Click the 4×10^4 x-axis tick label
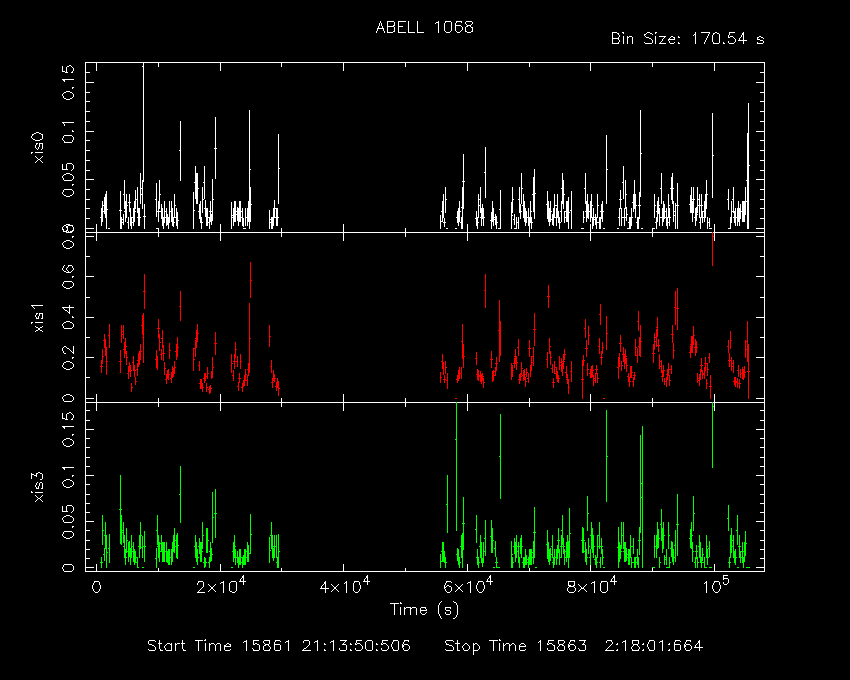Image resolution: width=850 pixels, height=680 pixels. pyautogui.click(x=344, y=586)
